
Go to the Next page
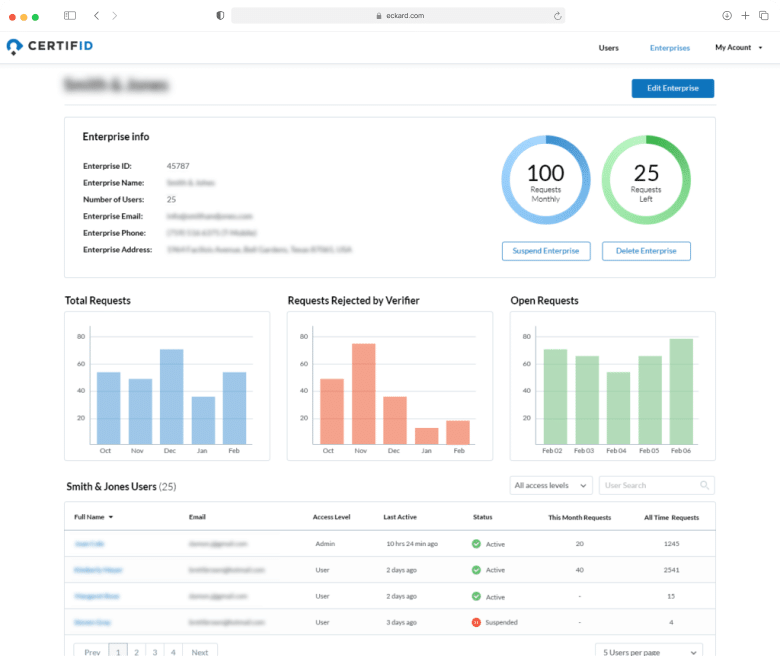pyautogui.click(x=199, y=652)
